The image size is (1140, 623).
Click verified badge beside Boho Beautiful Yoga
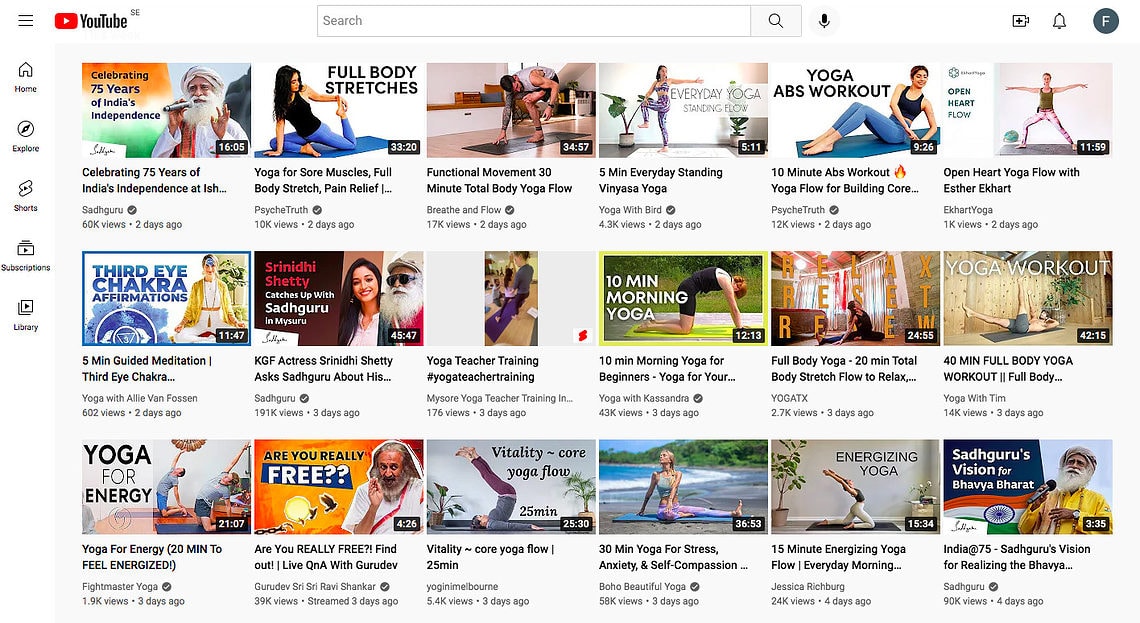coord(694,587)
